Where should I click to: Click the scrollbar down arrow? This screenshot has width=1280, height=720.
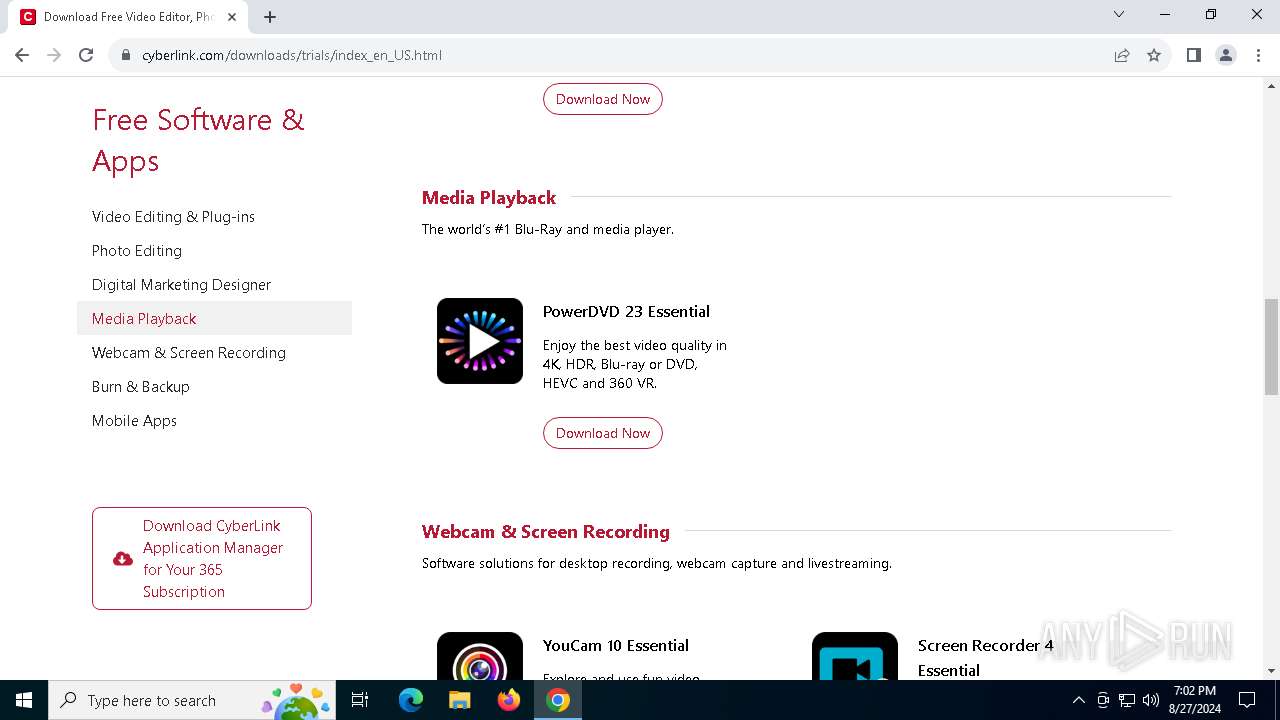coord(1271,671)
